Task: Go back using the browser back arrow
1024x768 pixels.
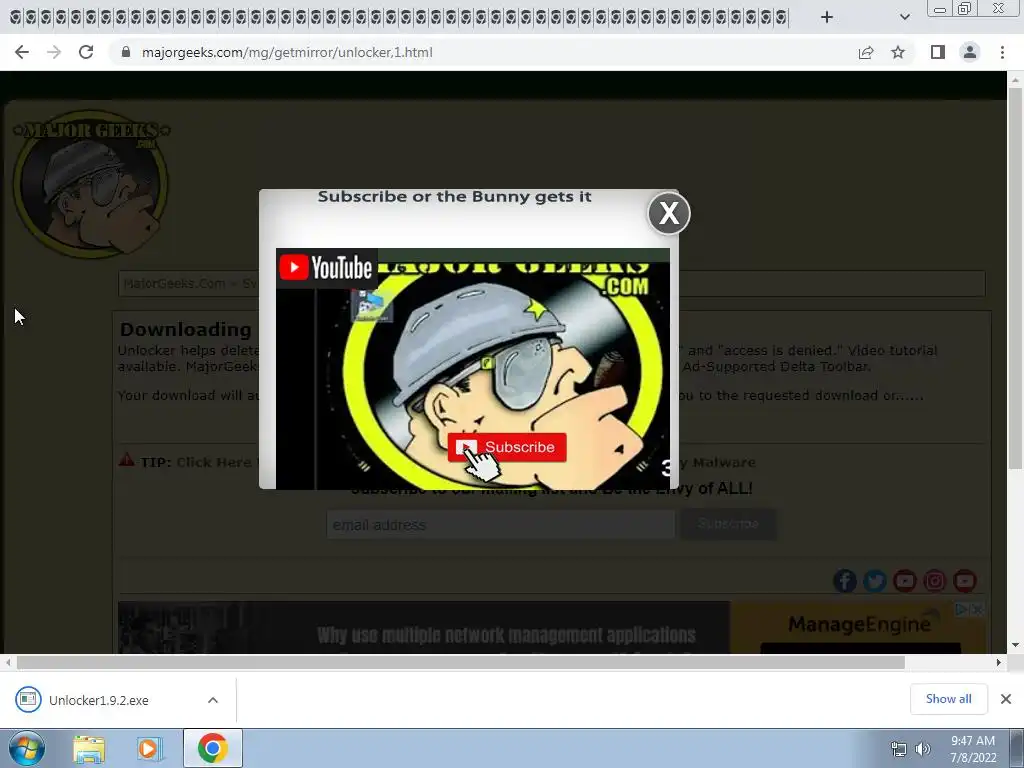Action: (22, 52)
